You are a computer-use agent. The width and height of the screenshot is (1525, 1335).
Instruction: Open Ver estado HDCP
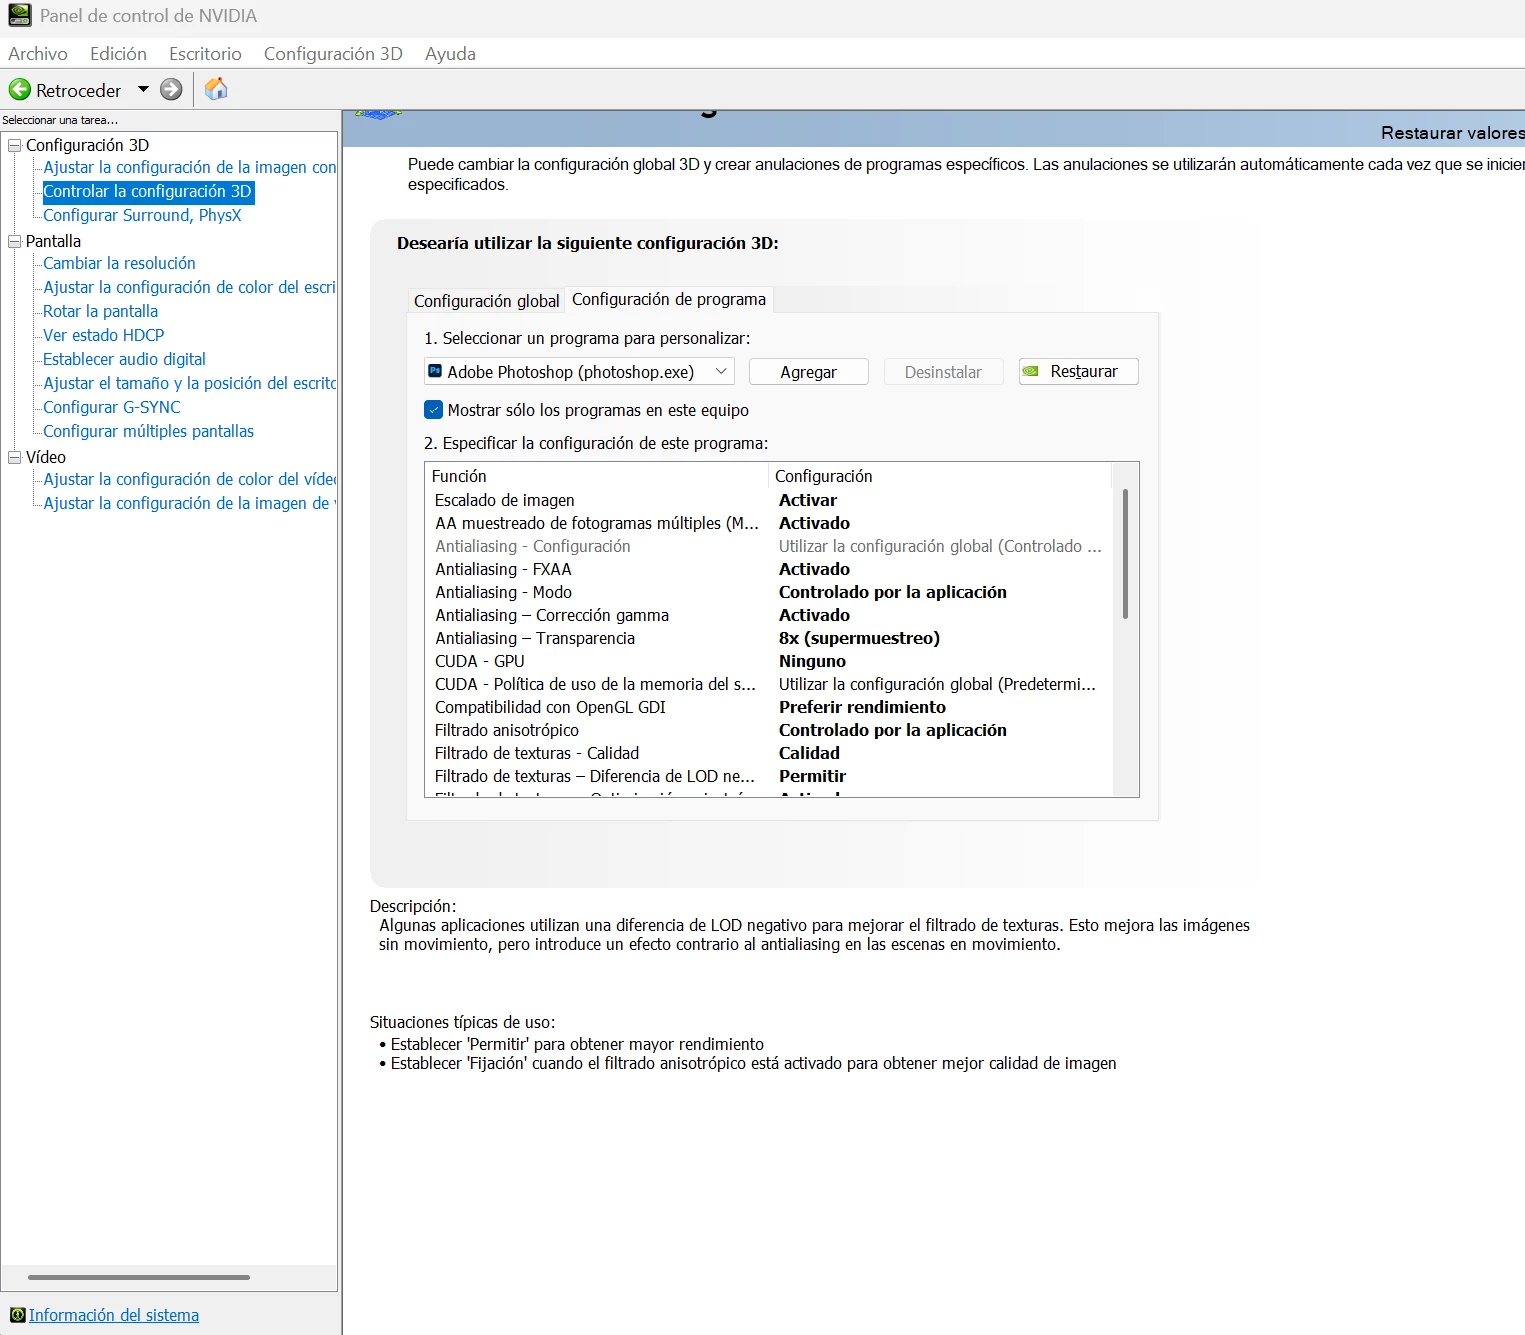103,335
